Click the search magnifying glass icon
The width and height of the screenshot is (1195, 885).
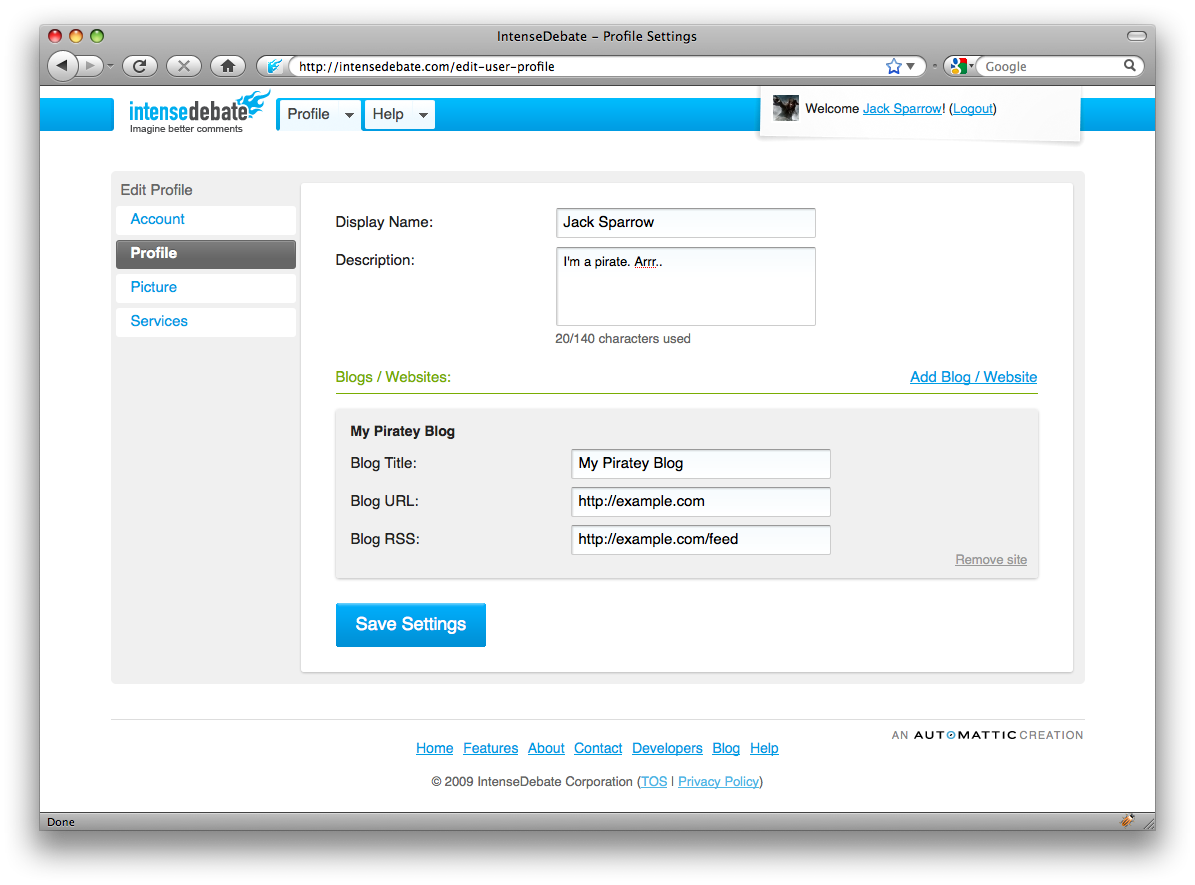tap(1130, 66)
